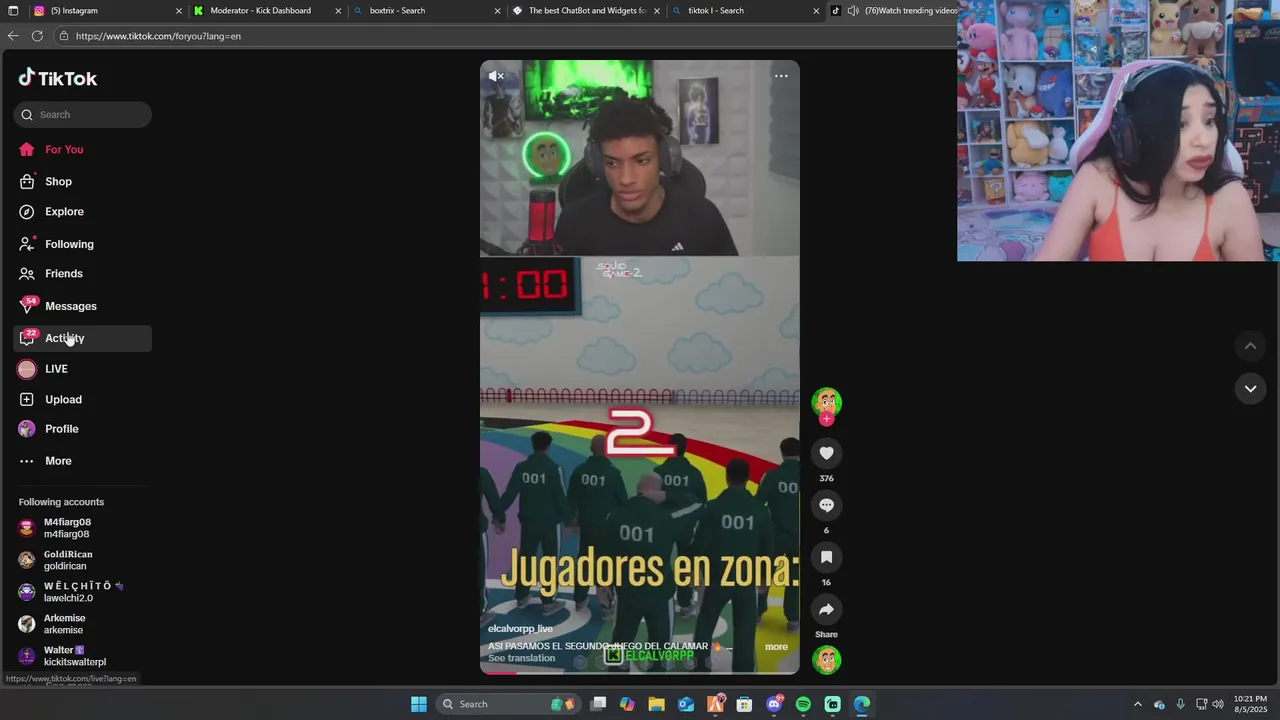Open Spotify from the taskbar
Viewport: 1280px width, 720px height.
coord(803,704)
